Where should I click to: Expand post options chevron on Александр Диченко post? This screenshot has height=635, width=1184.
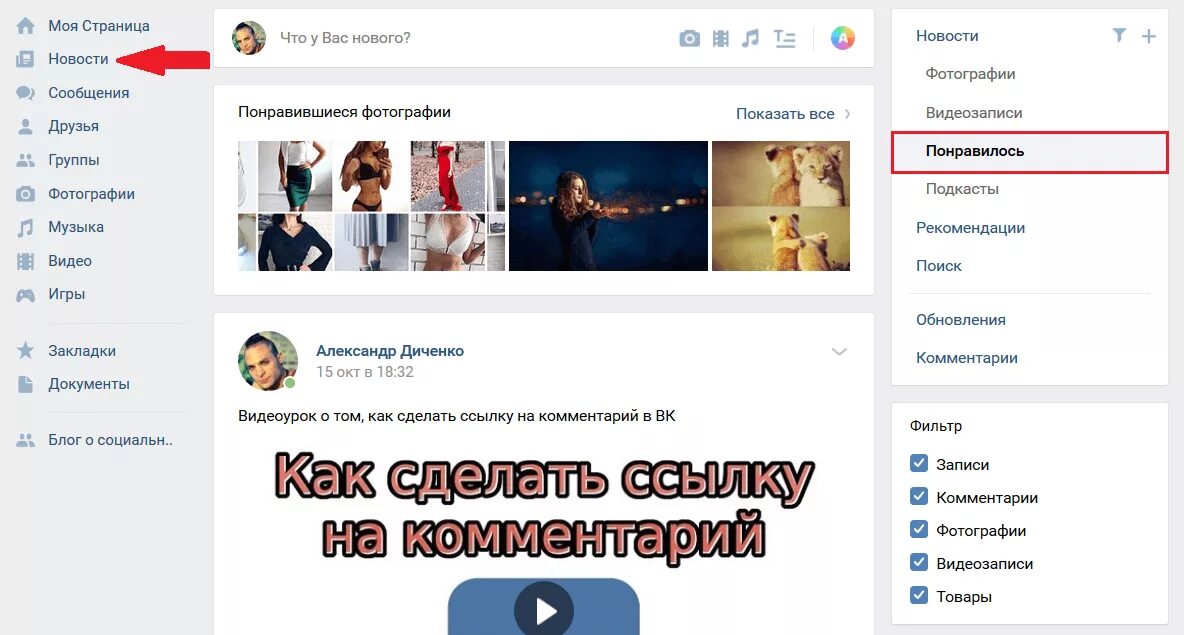[x=839, y=352]
